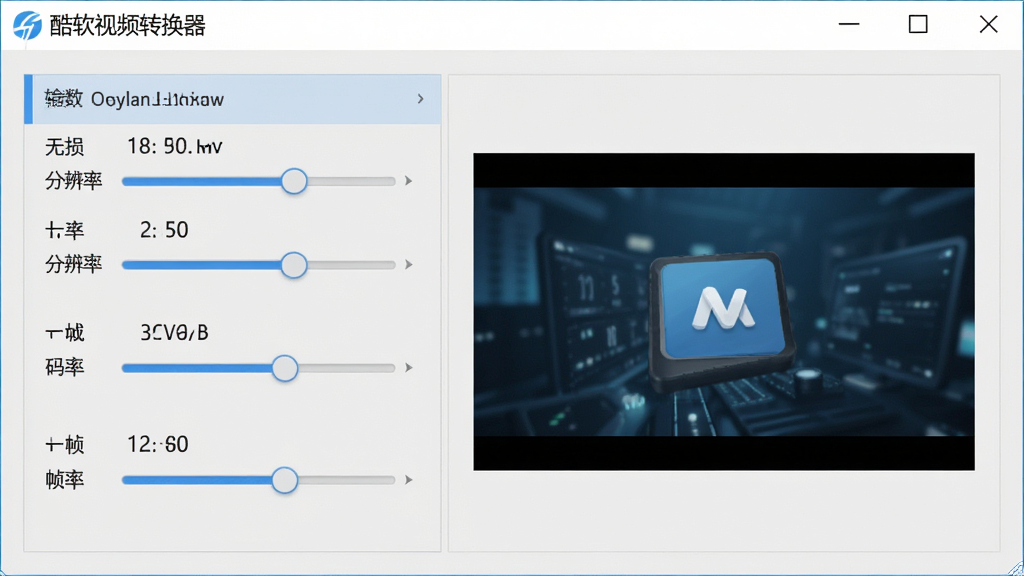The width and height of the screenshot is (1024, 576).
Task: Click the arrow at the end of the 帧率 slider
Action: 409,480
